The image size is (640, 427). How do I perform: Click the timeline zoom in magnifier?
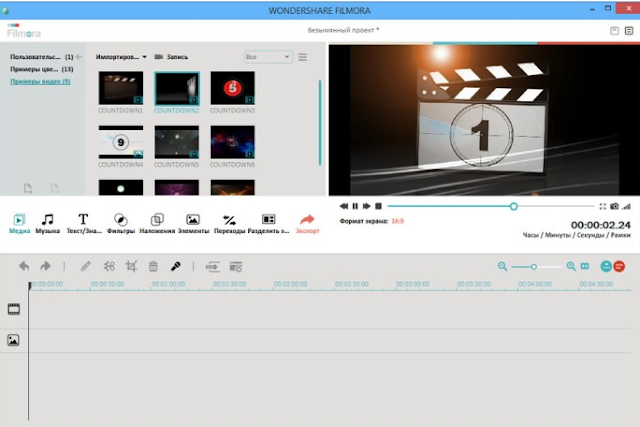[571, 267]
